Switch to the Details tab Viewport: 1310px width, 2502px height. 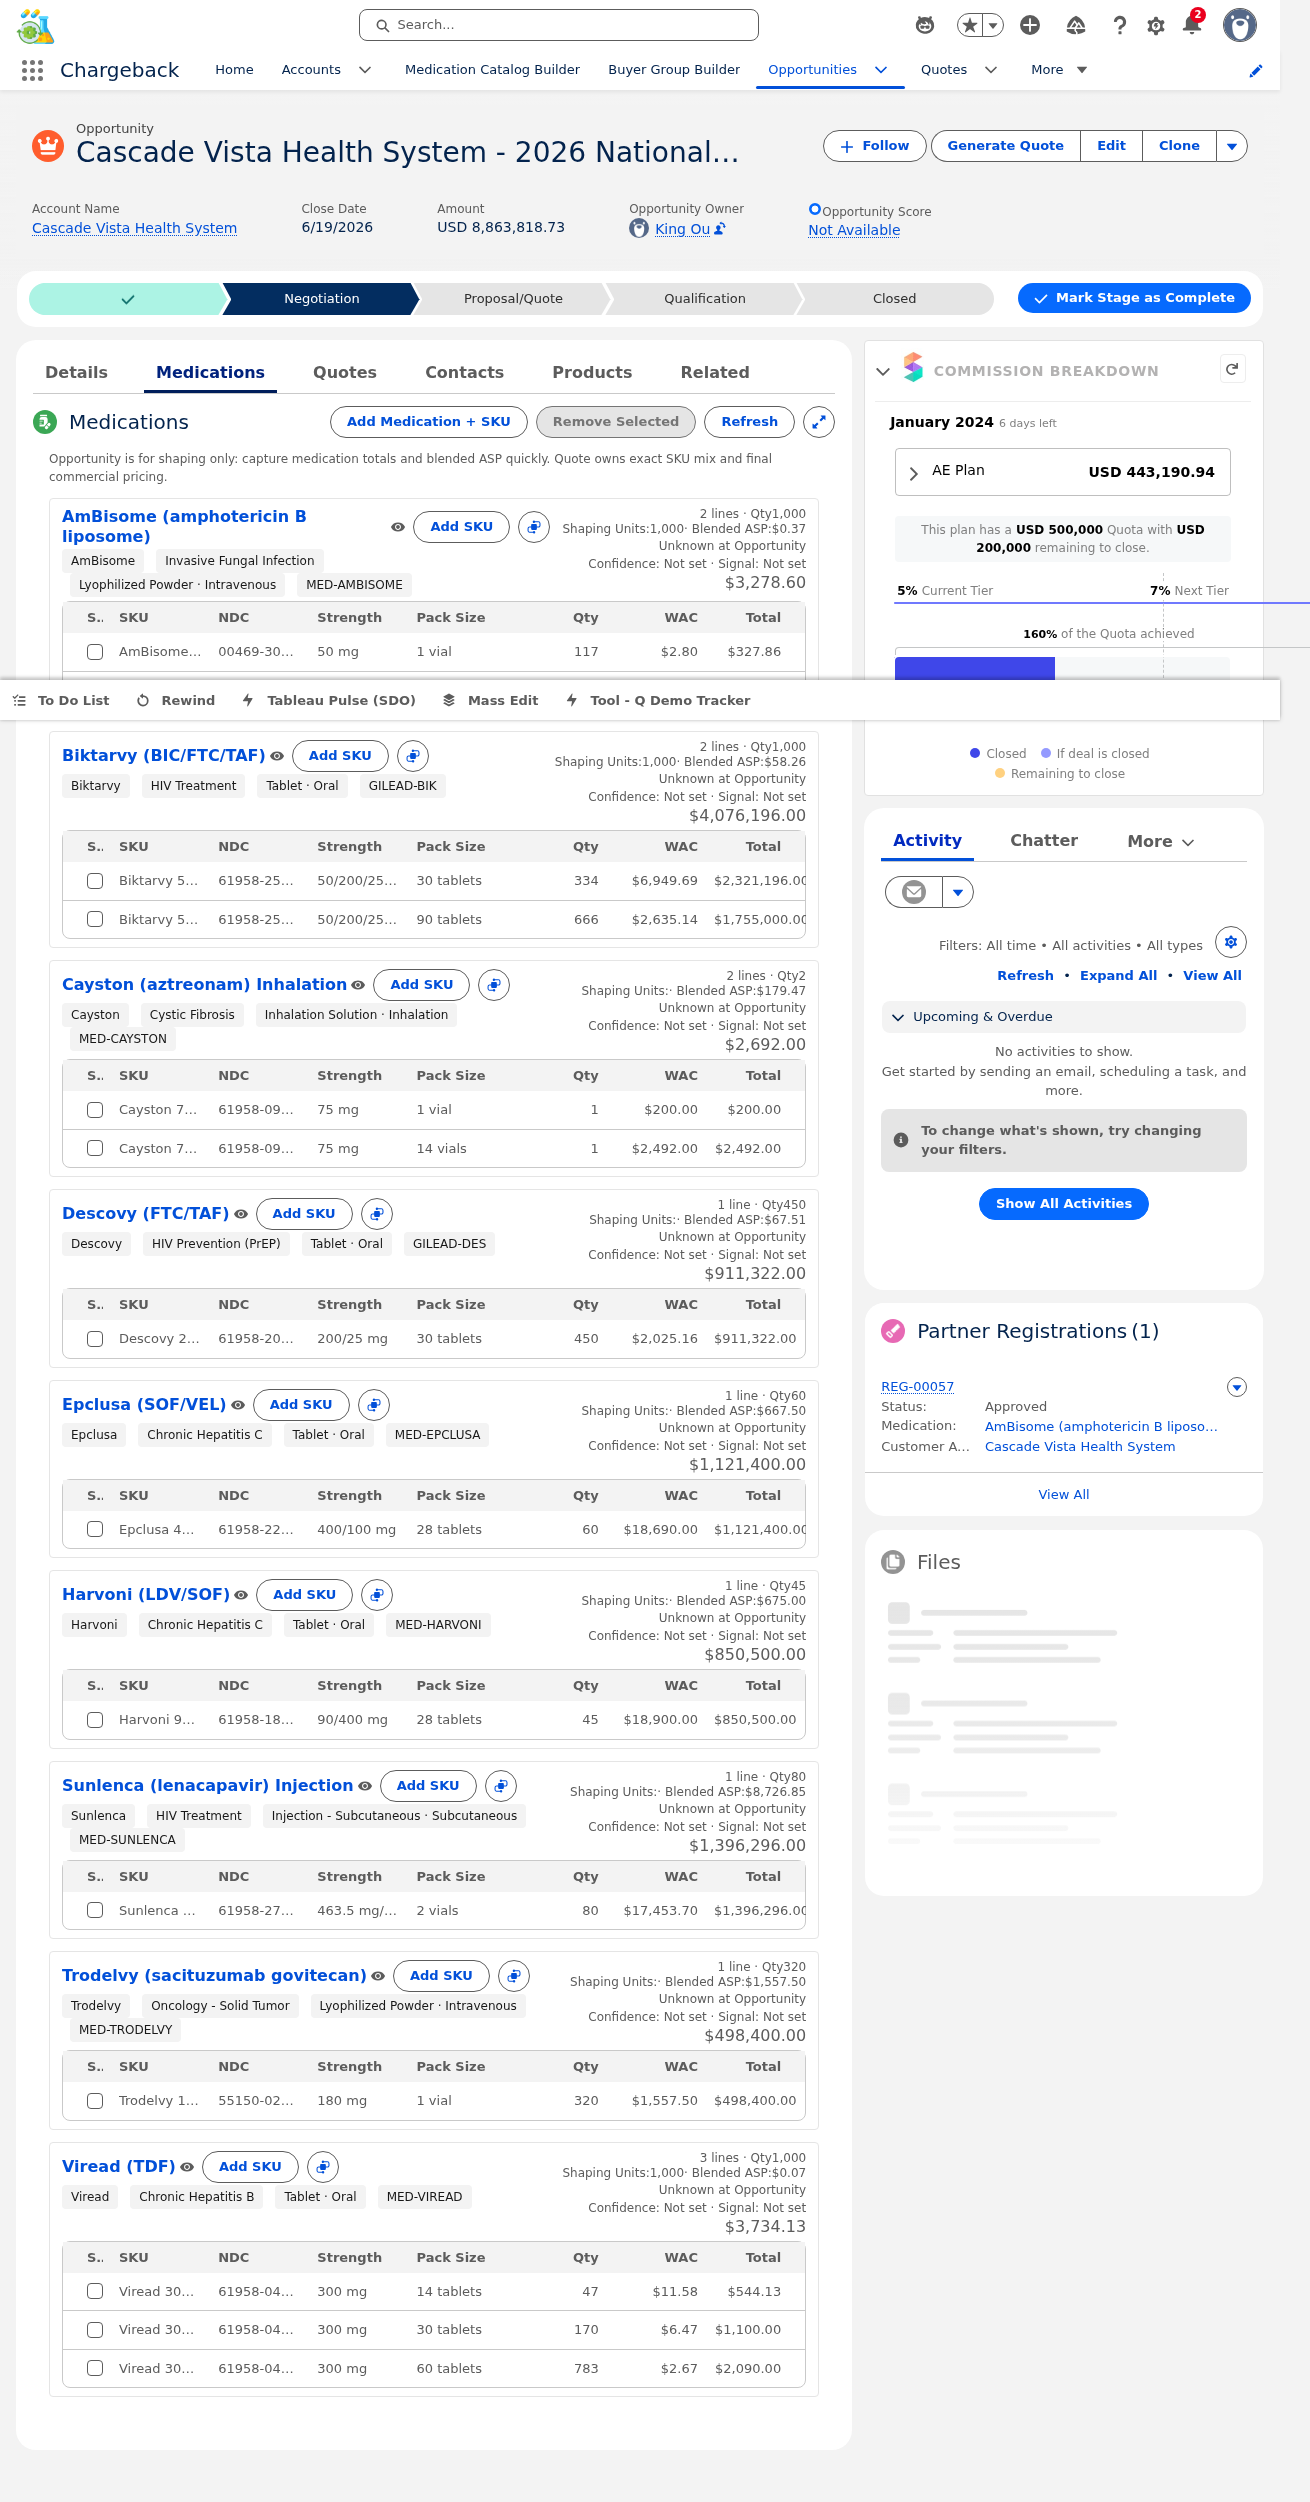[x=76, y=372]
